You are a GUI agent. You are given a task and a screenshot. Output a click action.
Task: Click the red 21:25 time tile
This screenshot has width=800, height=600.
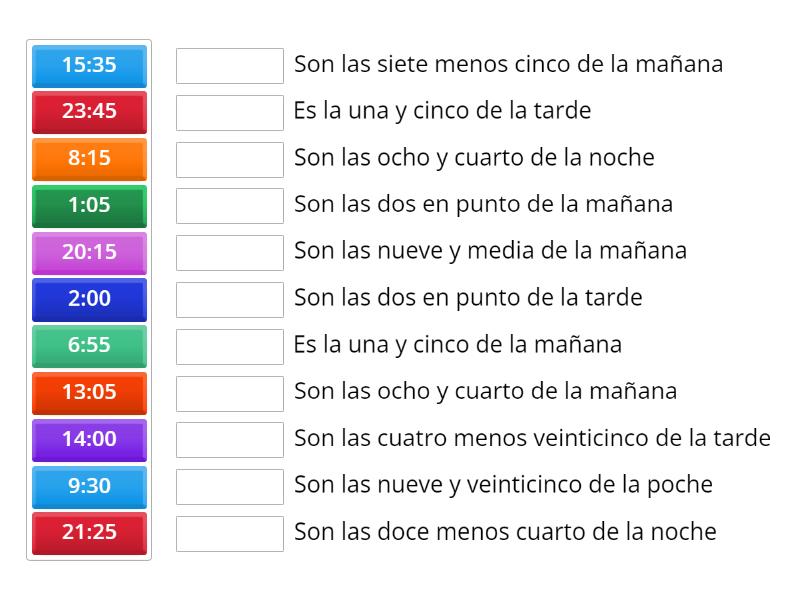click(89, 534)
